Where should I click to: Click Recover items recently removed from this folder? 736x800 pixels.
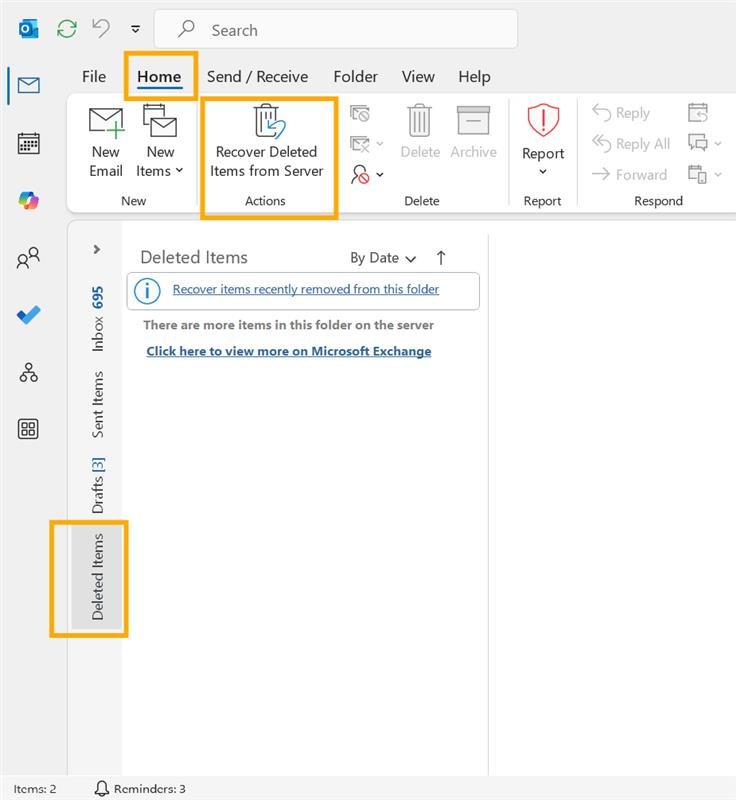(306, 289)
